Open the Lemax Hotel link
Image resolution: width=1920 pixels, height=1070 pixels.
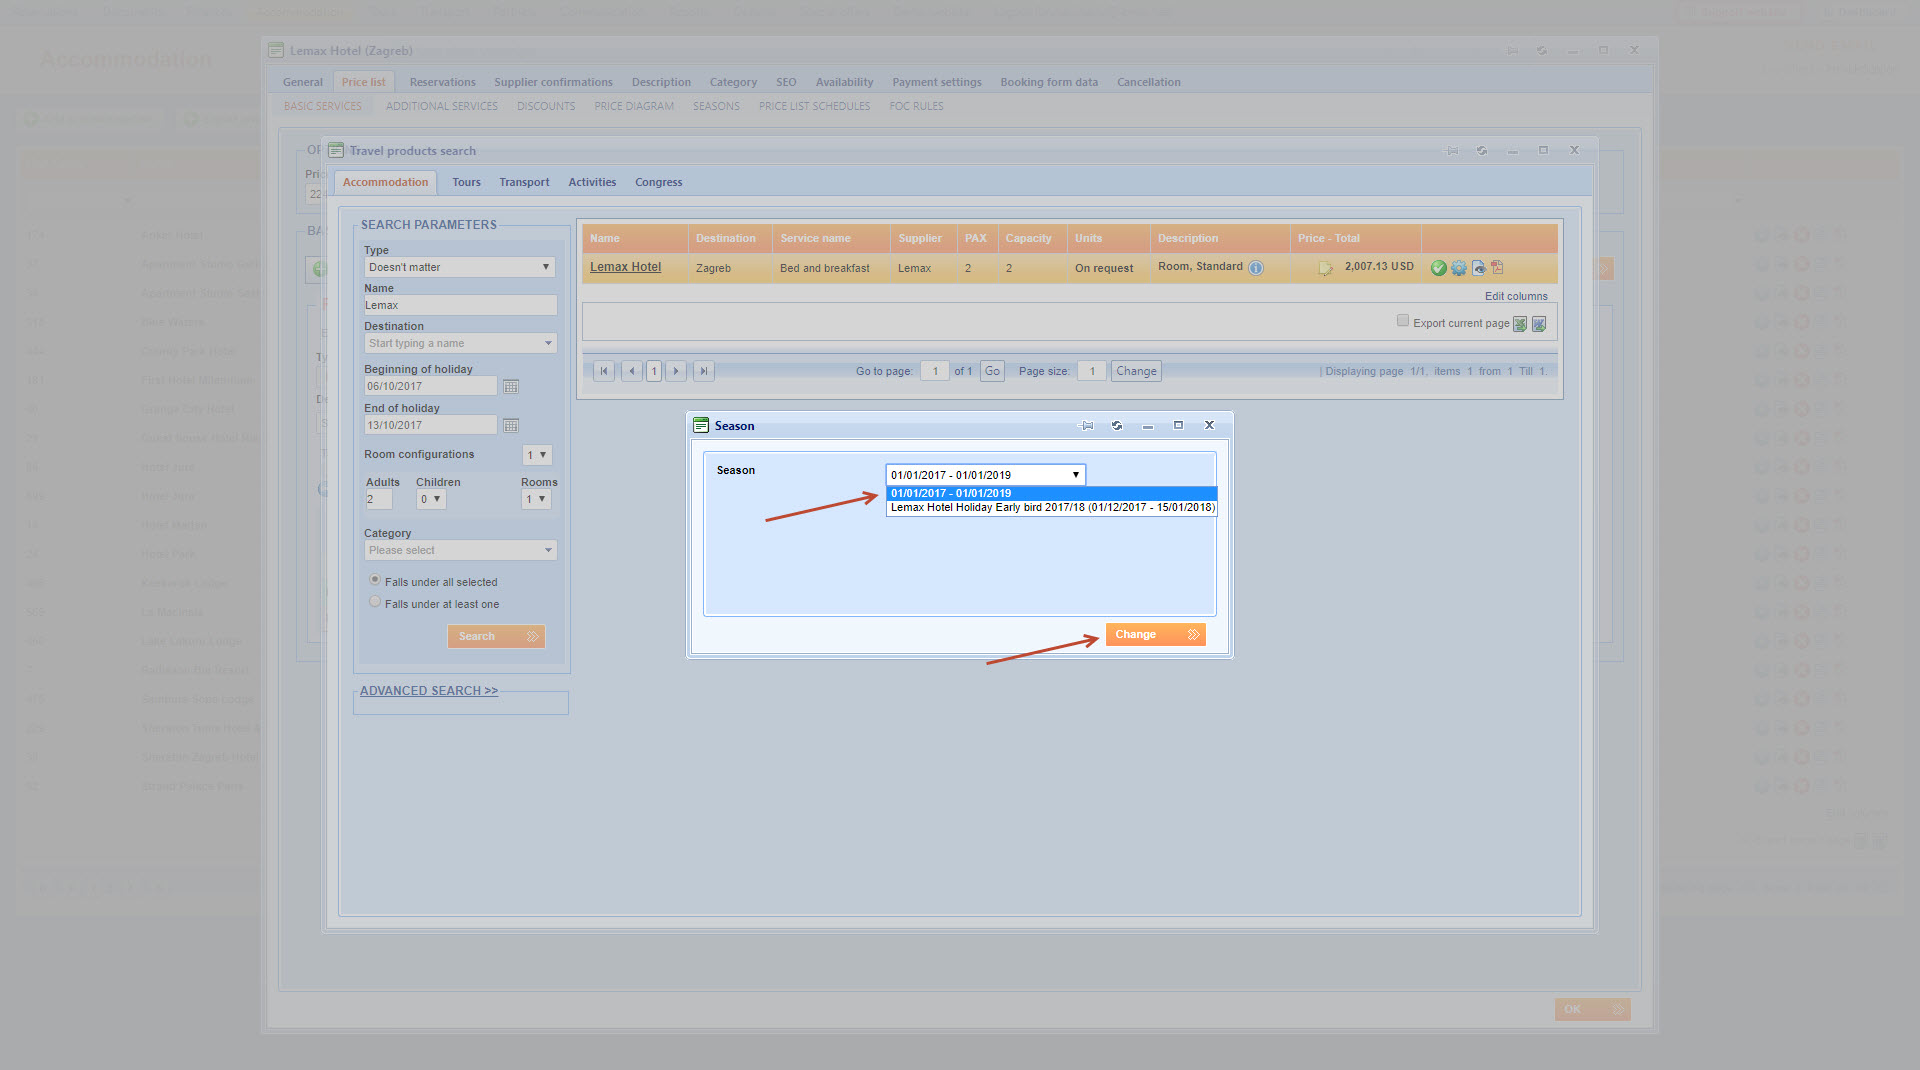click(625, 267)
